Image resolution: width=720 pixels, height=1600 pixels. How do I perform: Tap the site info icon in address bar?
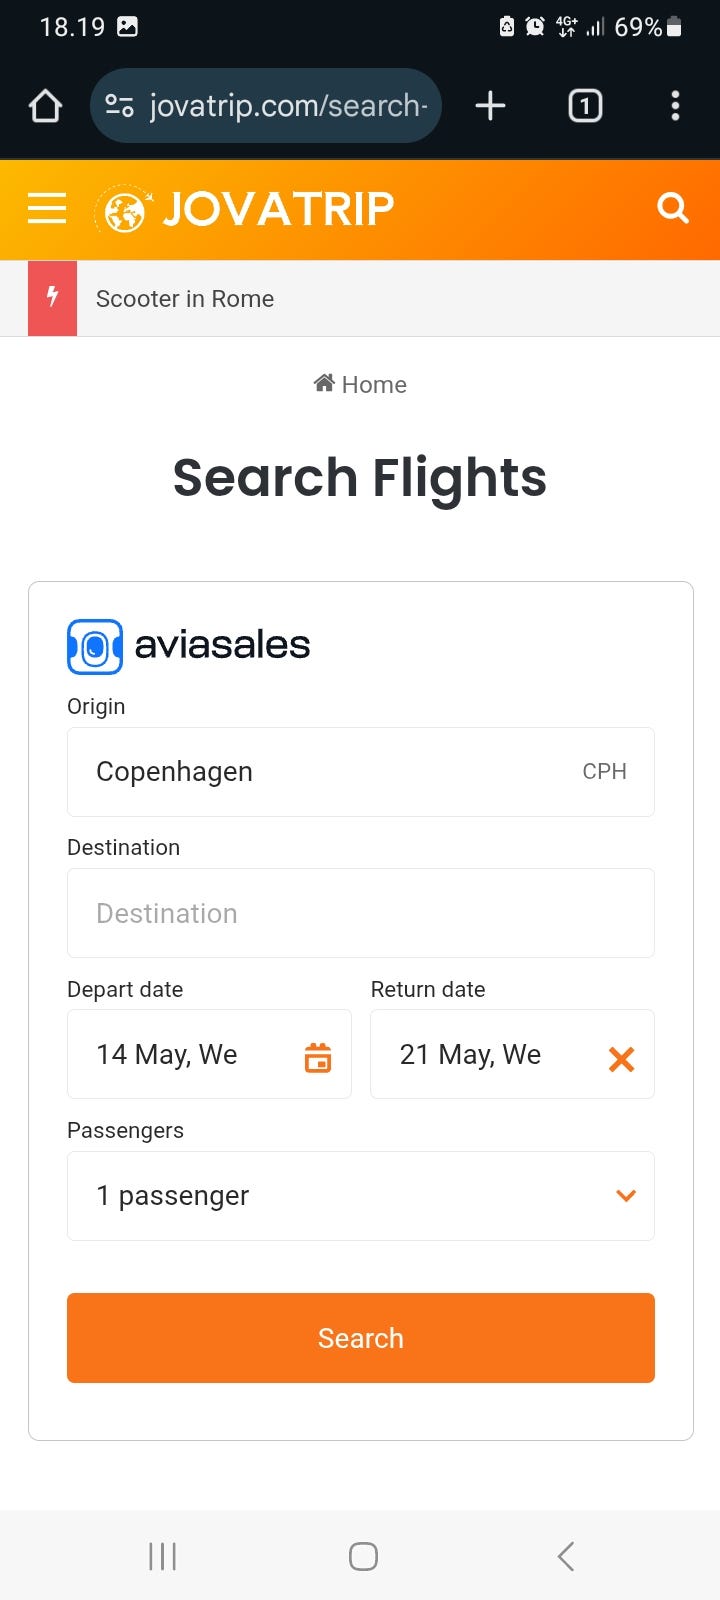pyautogui.click(x=120, y=106)
